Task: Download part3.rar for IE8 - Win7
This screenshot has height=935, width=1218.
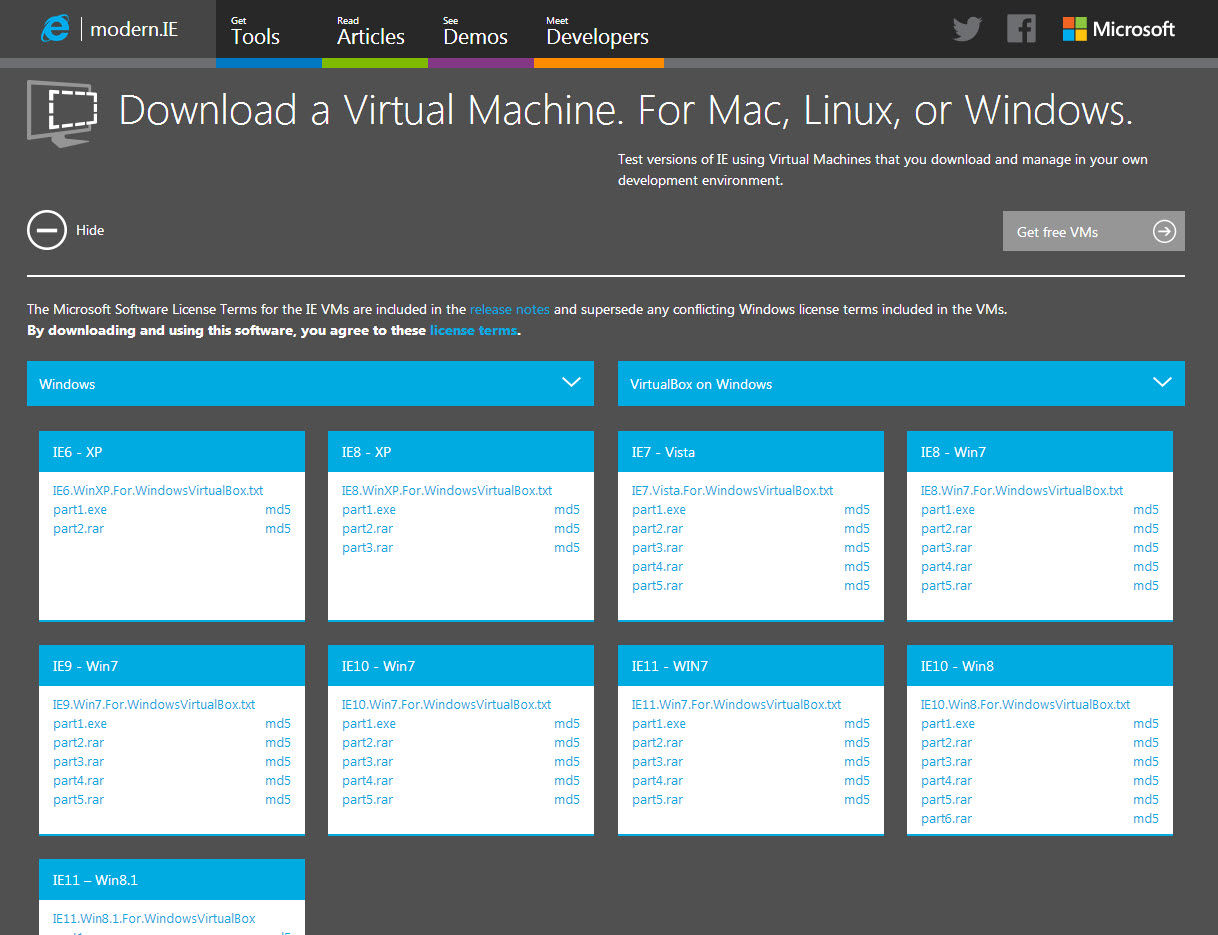Action: pos(946,547)
